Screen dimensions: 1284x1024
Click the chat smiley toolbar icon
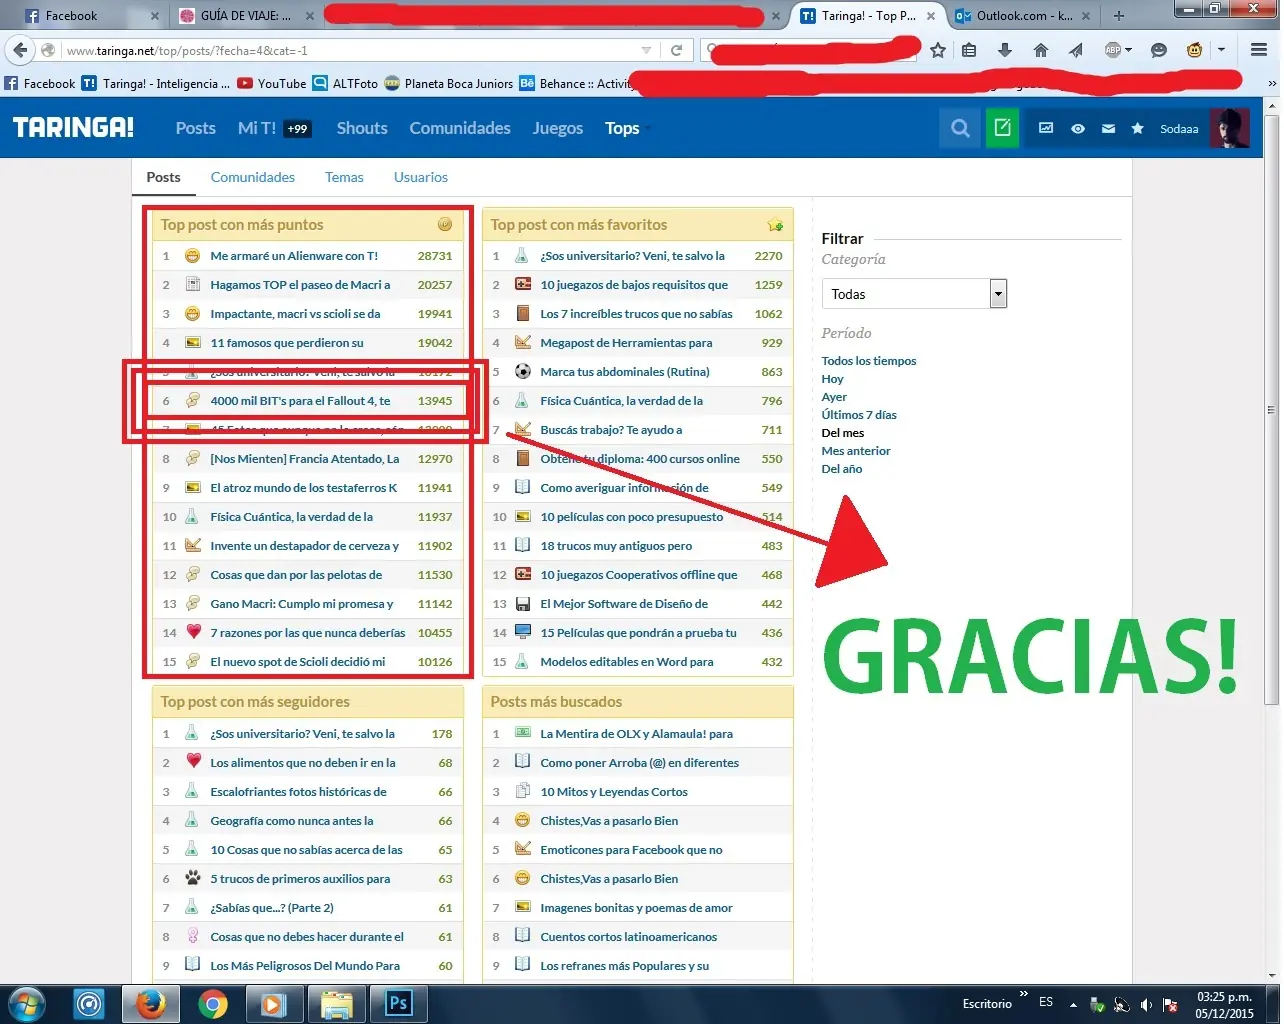click(x=1159, y=50)
